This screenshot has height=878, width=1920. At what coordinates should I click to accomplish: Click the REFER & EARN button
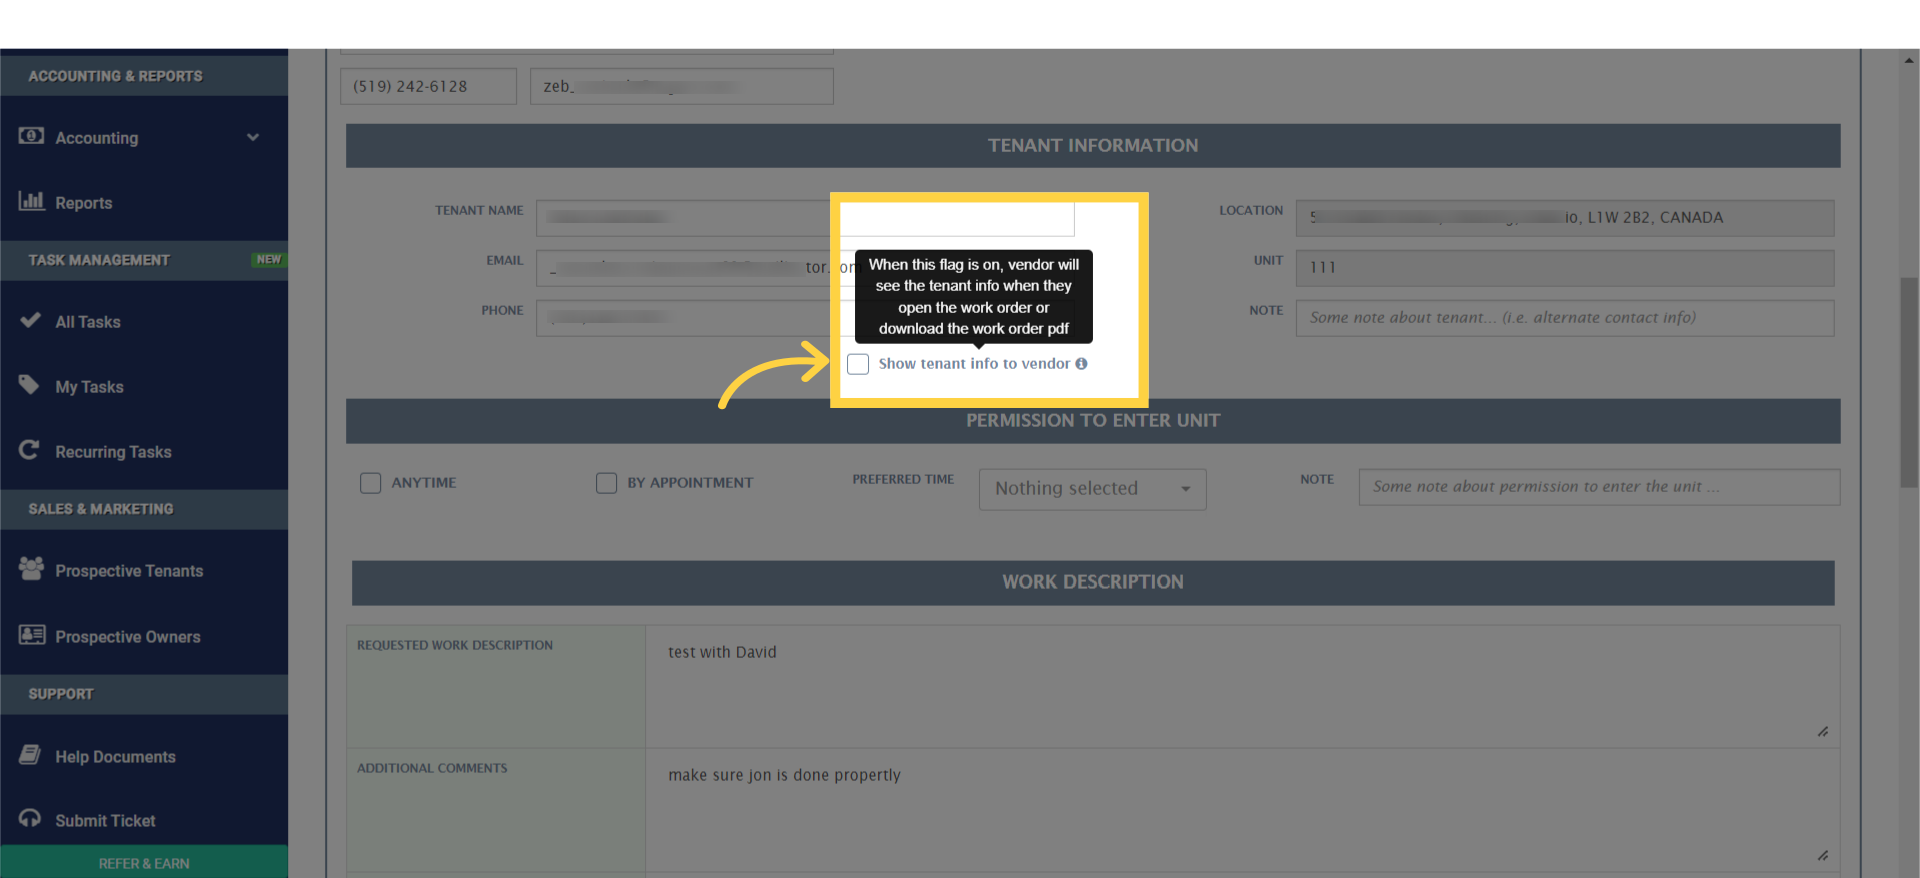[144, 863]
